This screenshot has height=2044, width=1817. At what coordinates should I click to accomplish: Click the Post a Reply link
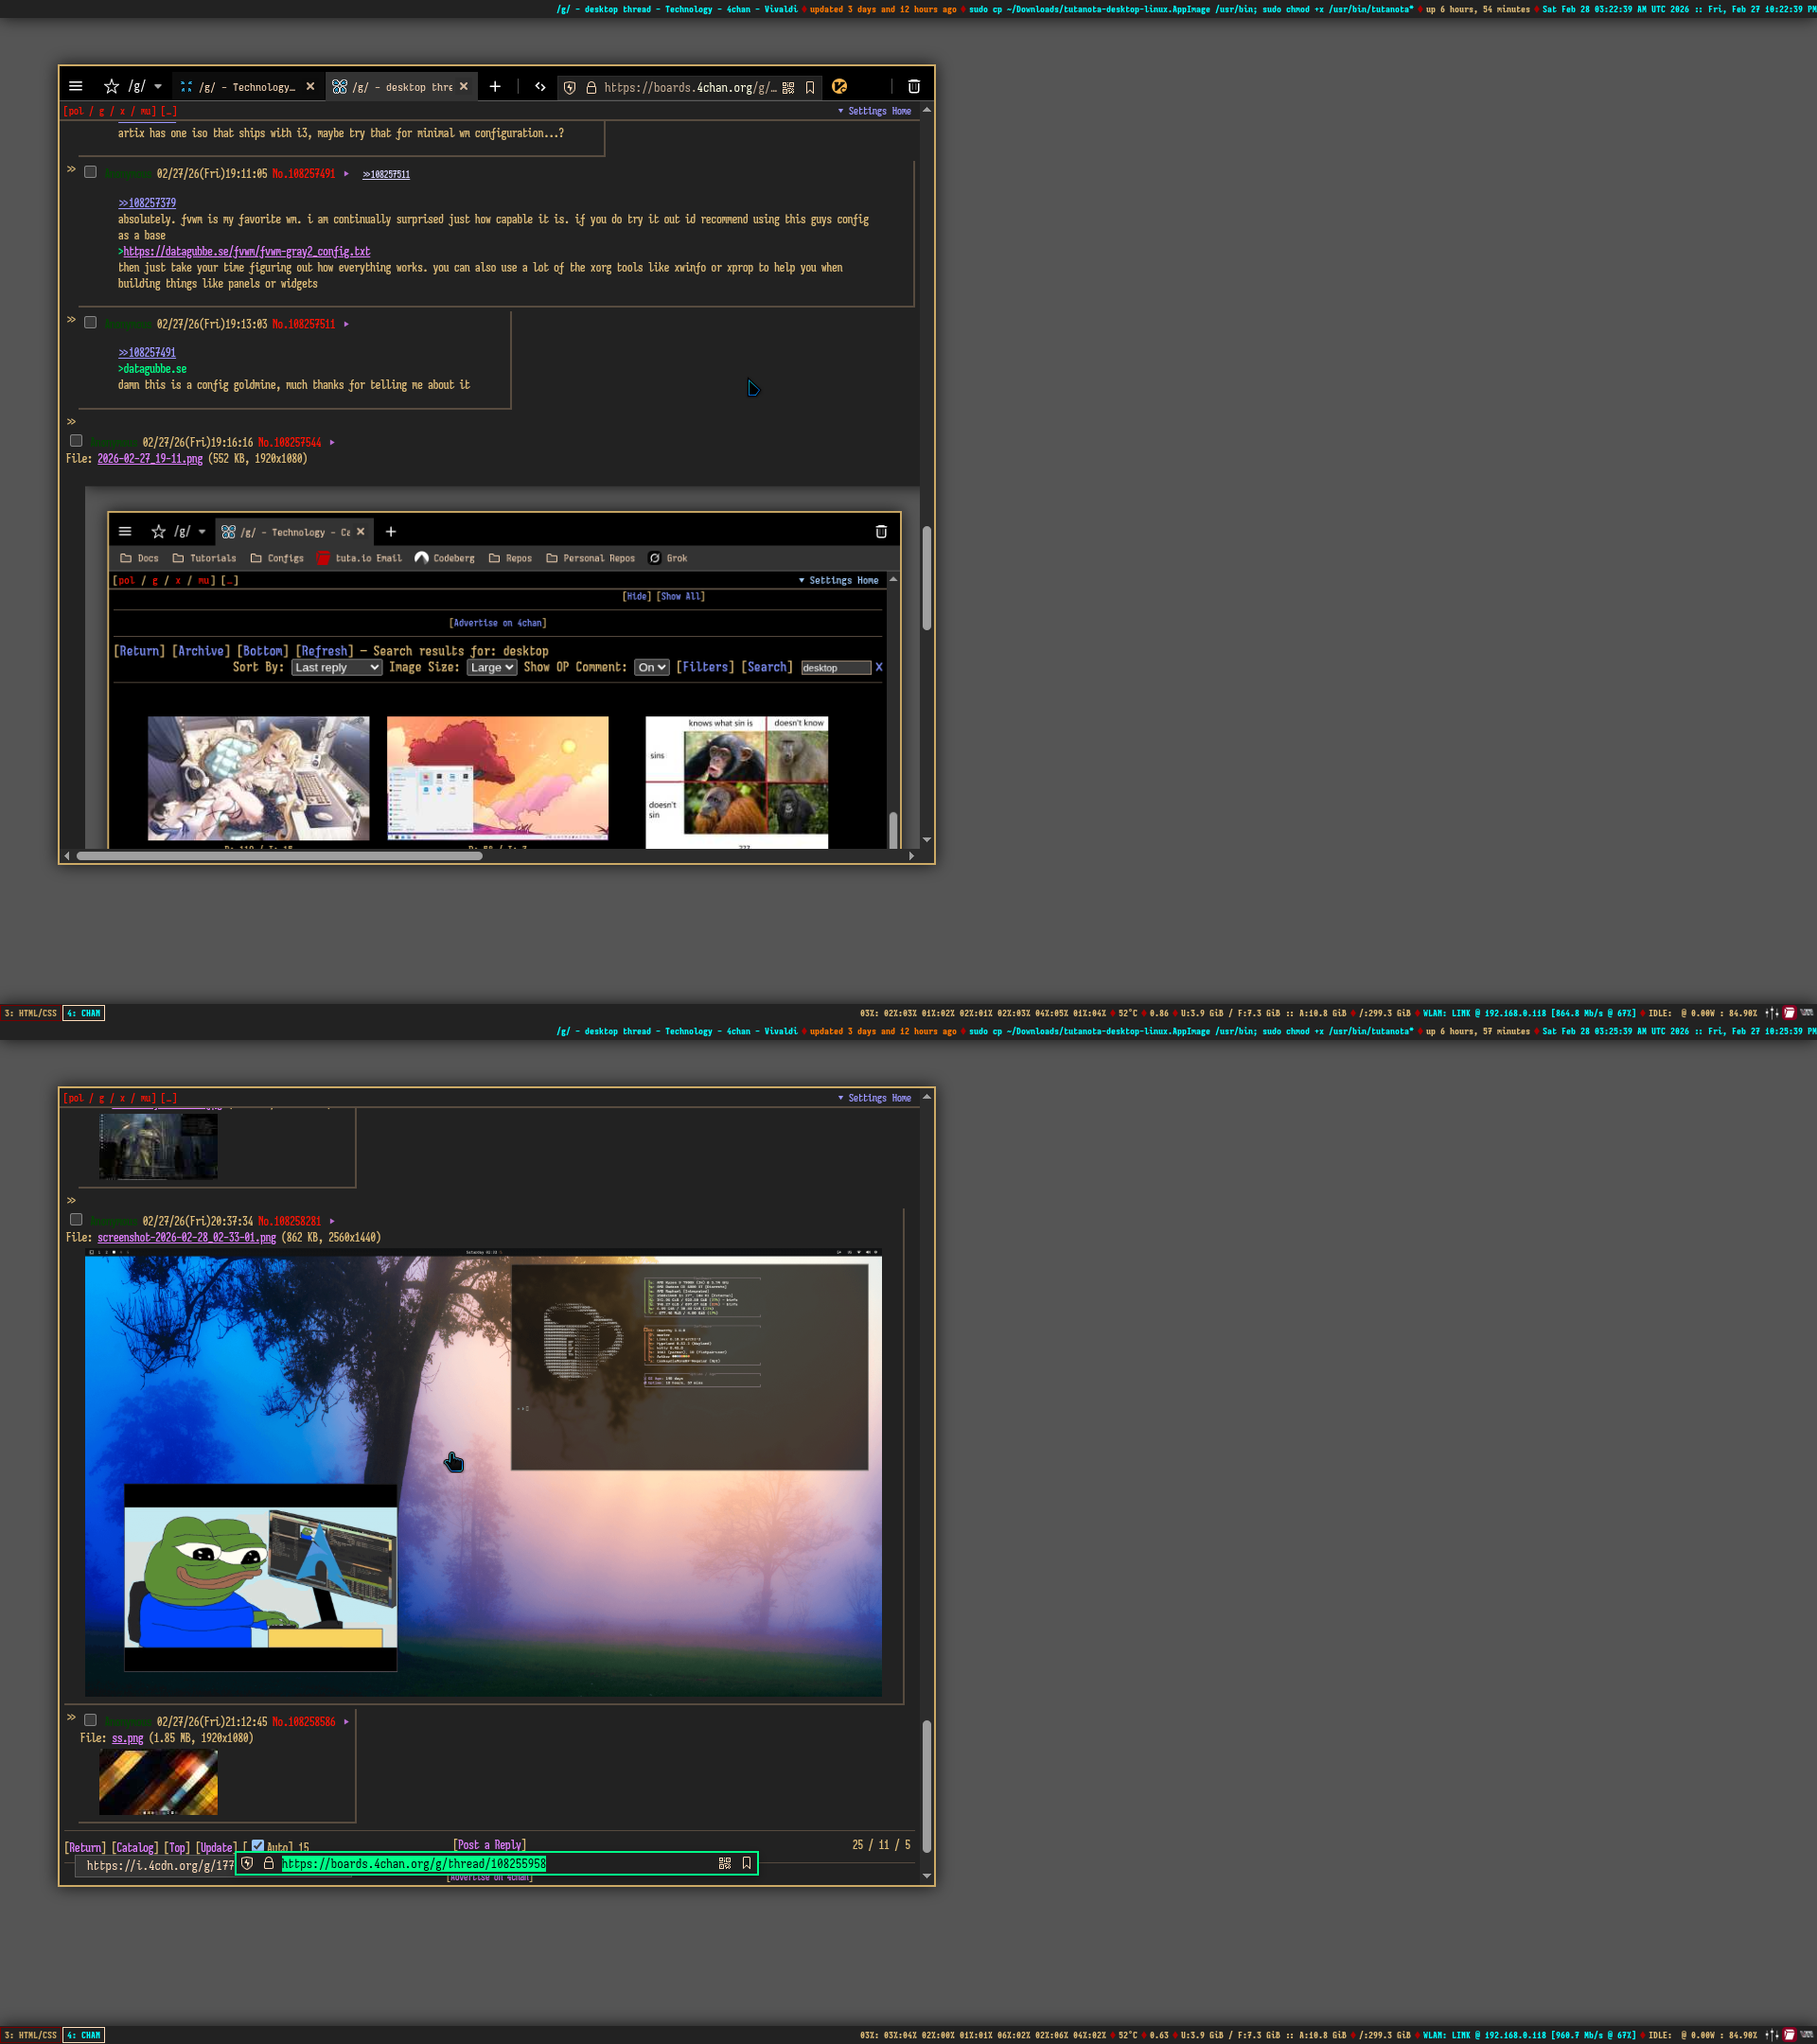(x=489, y=1844)
